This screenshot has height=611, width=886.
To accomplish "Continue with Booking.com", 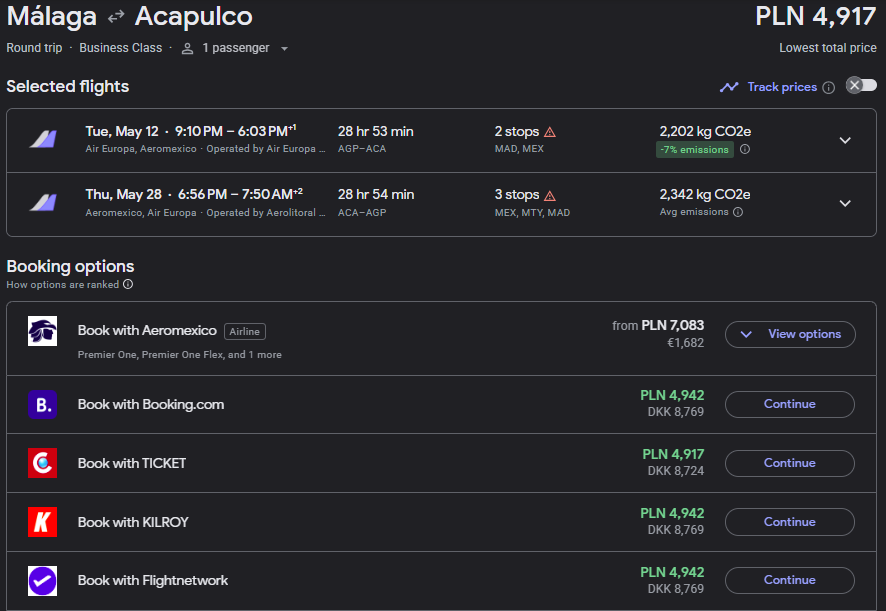I will (790, 404).
